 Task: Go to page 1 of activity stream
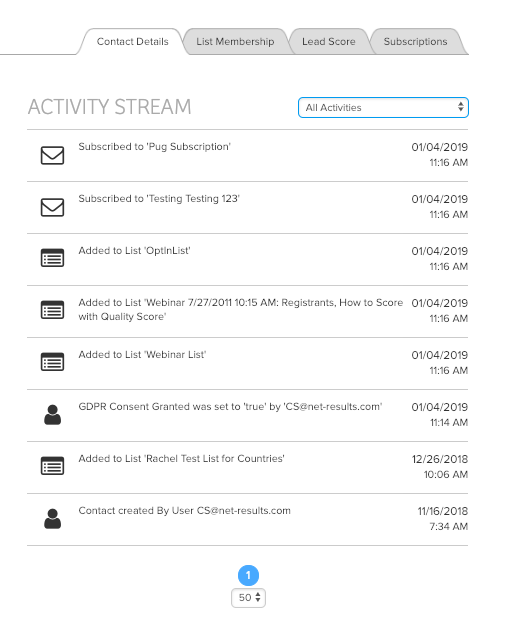click(248, 575)
